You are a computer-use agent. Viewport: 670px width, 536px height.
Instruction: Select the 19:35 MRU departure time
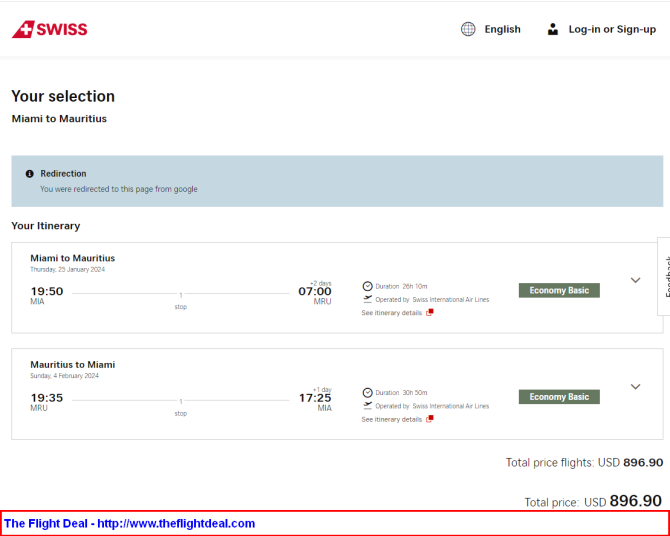pos(47,402)
